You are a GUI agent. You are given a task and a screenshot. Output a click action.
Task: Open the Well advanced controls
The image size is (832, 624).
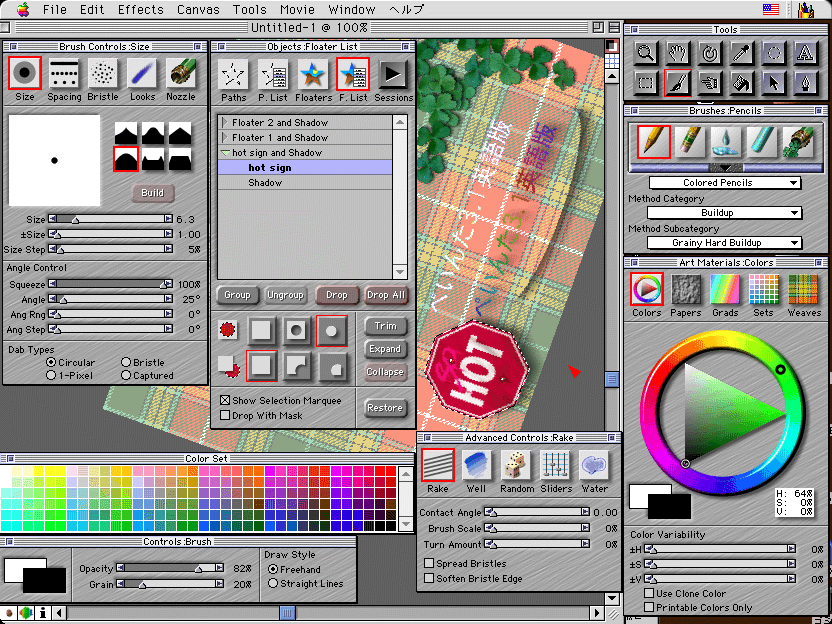tap(476, 471)
